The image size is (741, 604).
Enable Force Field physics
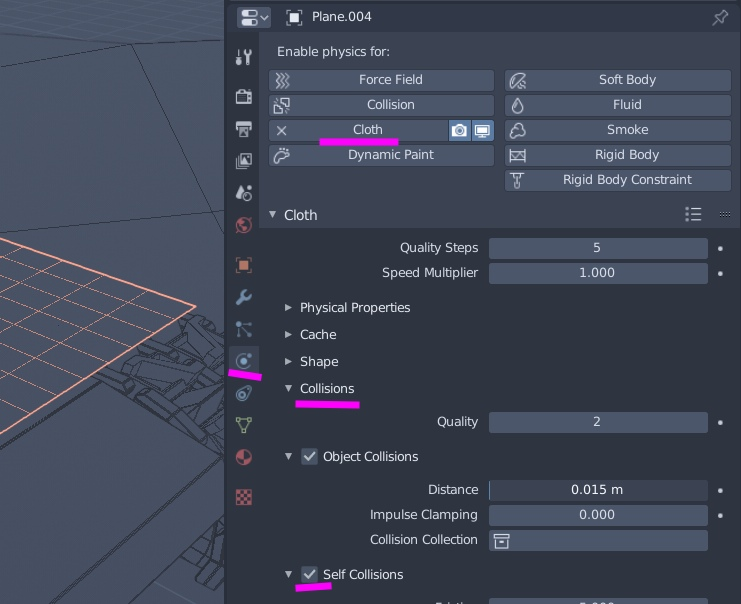point(381,80)
